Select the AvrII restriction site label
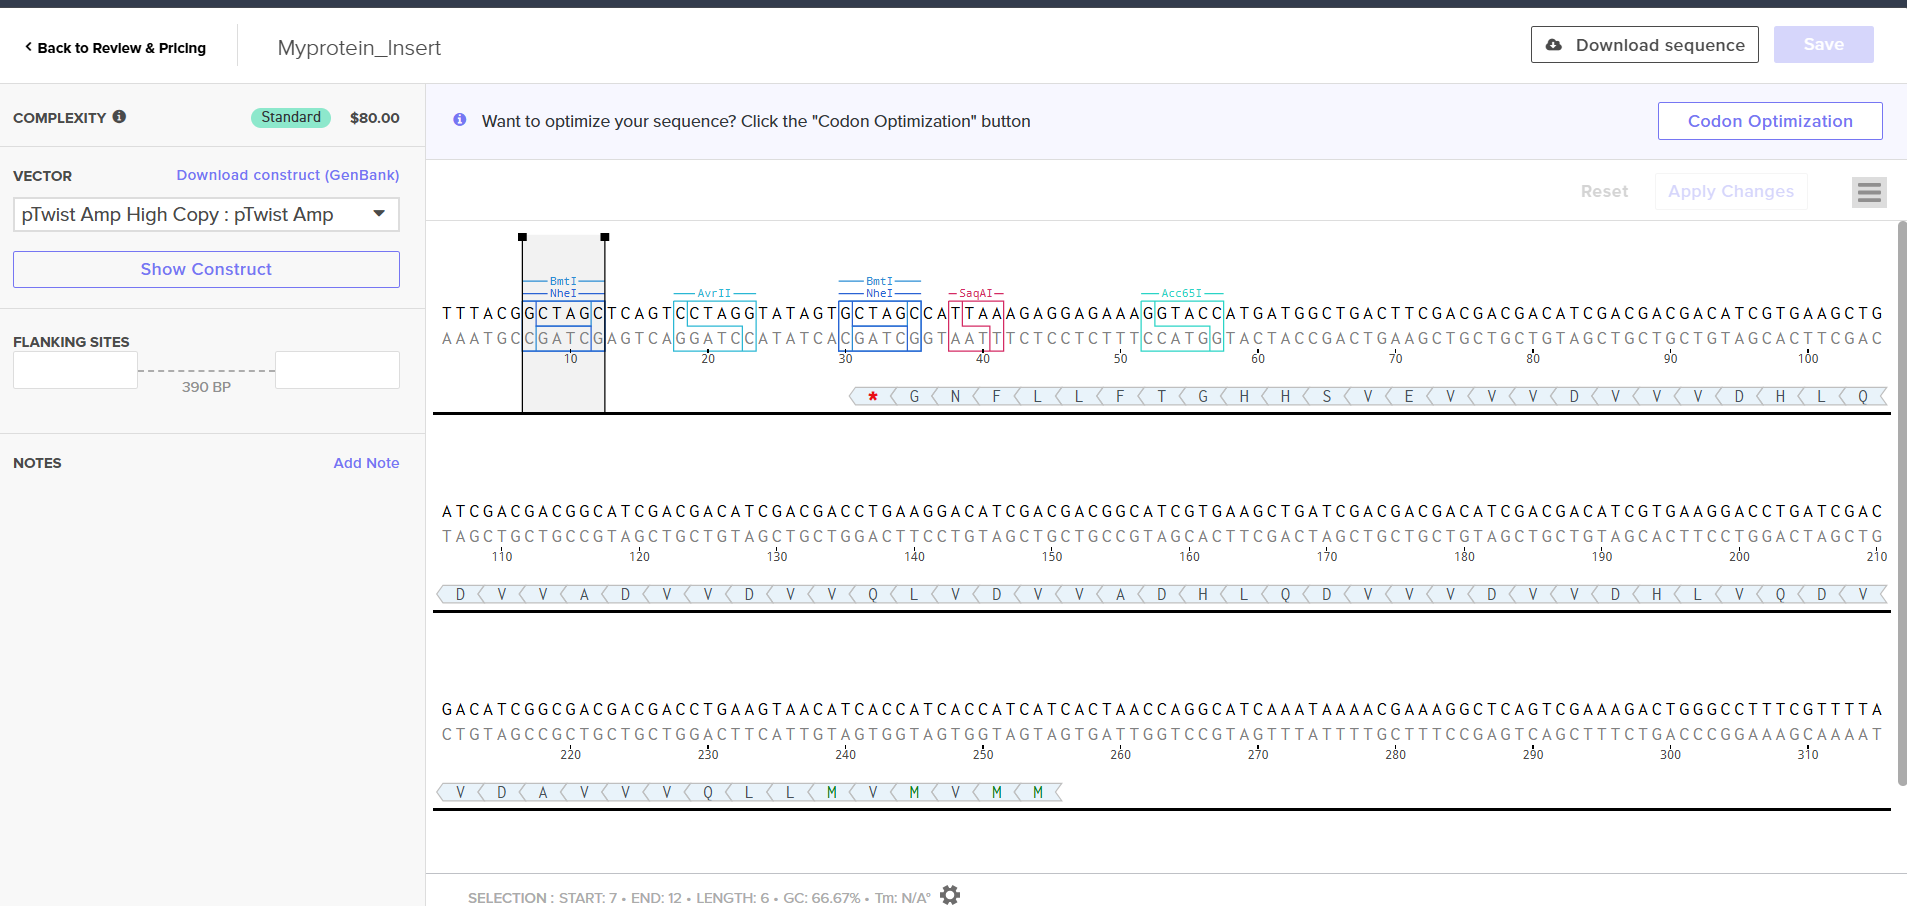The height and width of the screenshot is (906, 1907). 714,293
